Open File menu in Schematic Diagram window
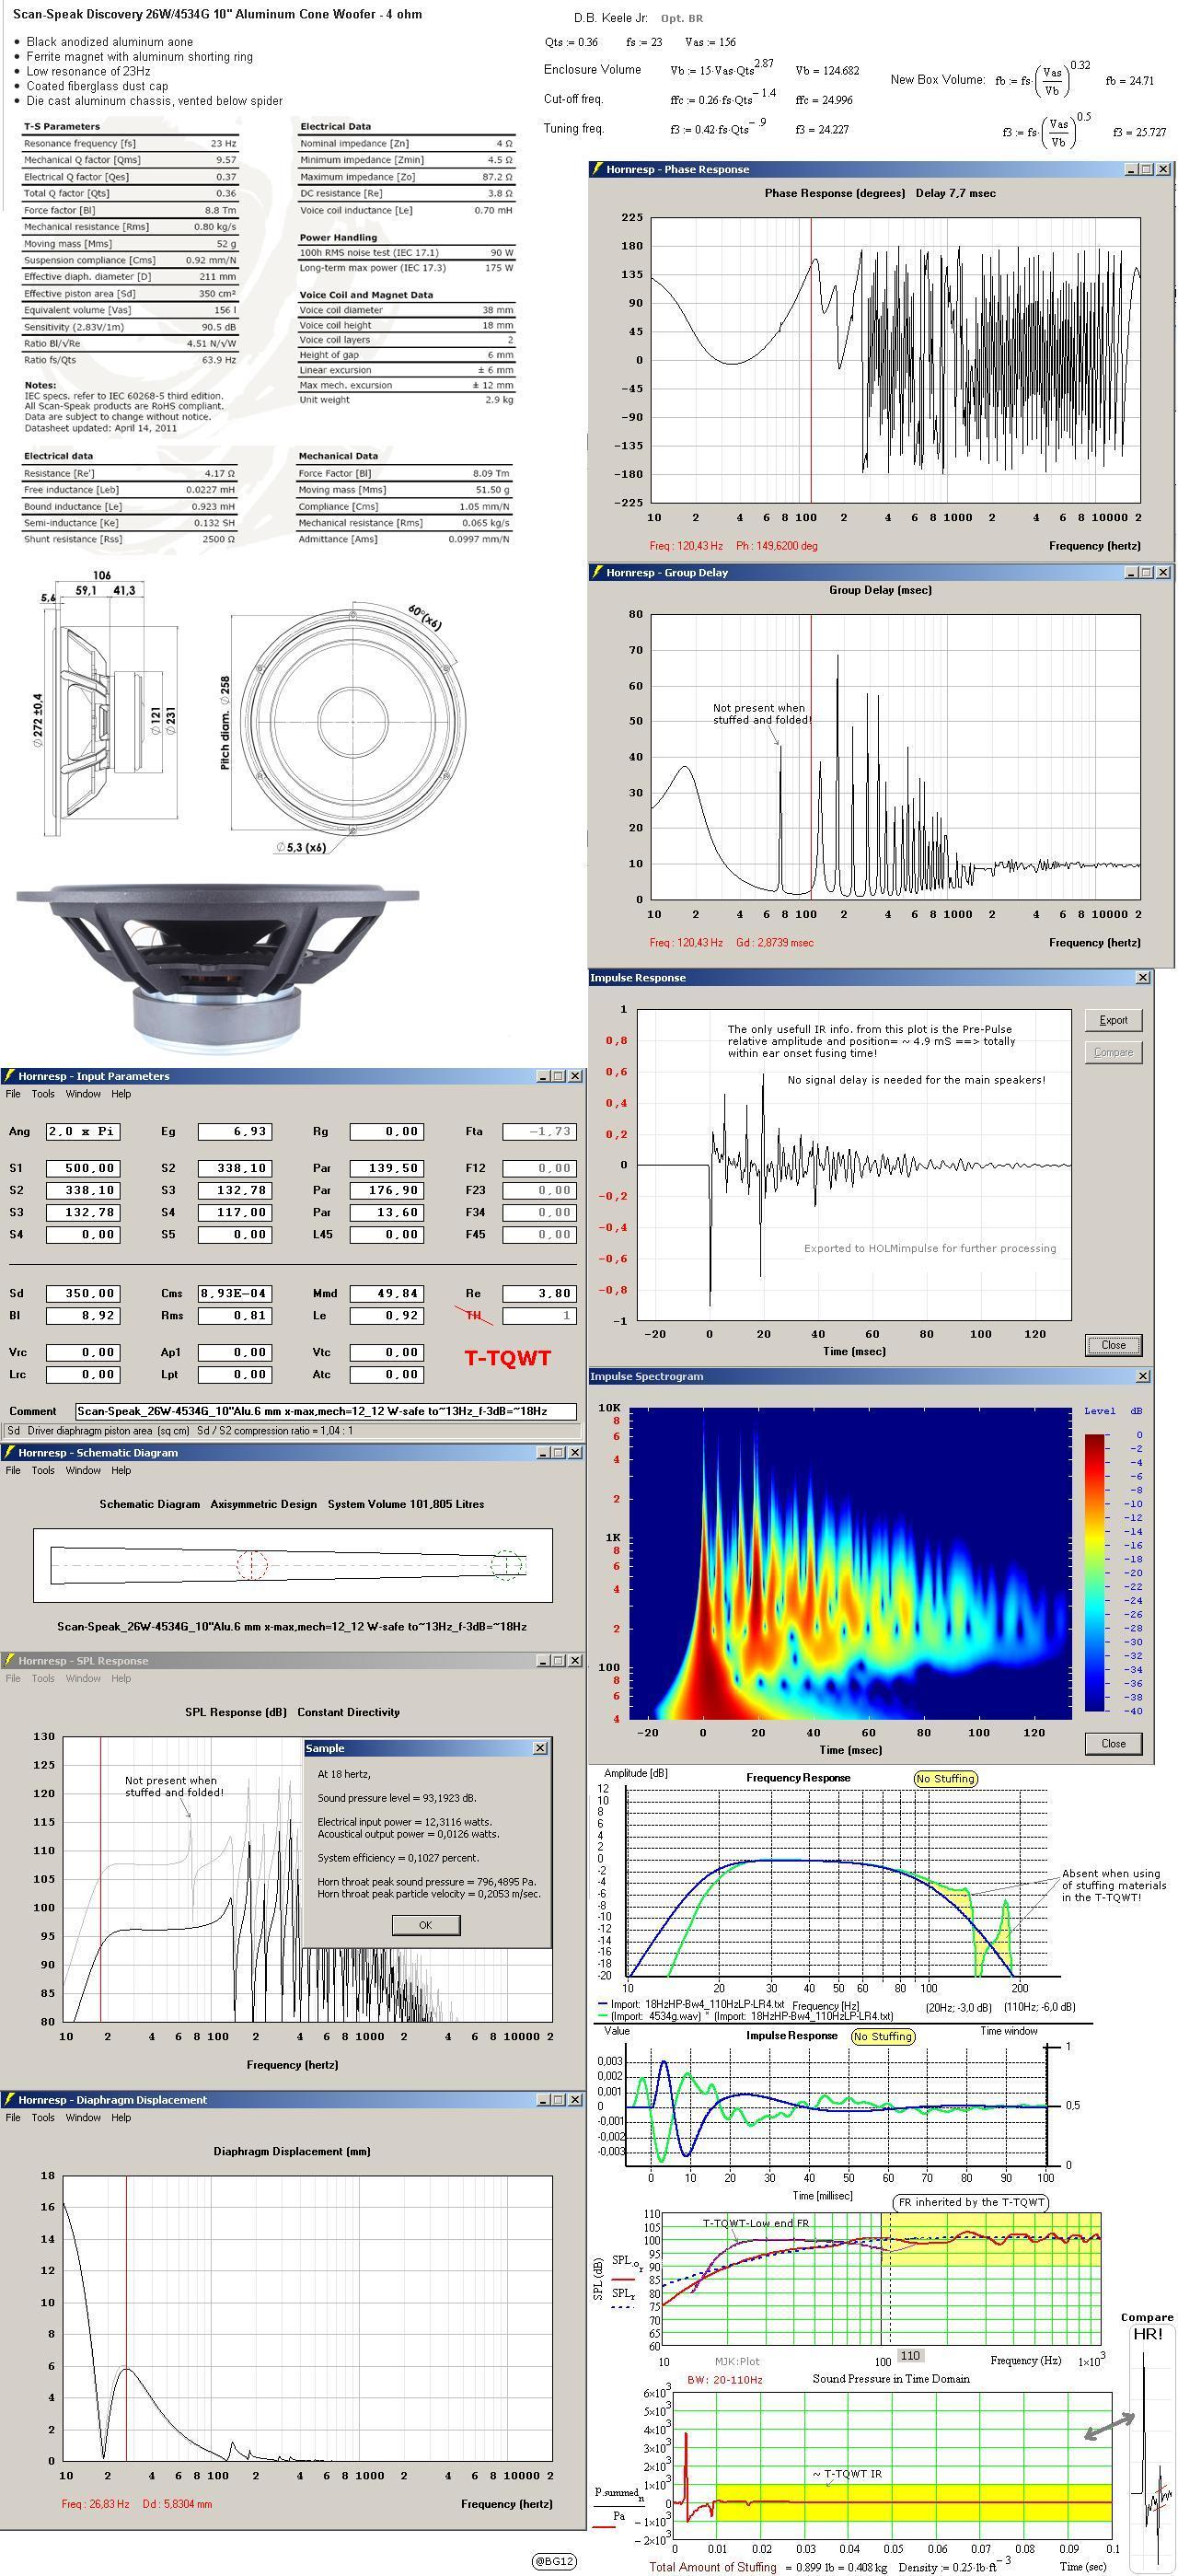This screenshot has height=2576, width=1178. click(13, 1470)
